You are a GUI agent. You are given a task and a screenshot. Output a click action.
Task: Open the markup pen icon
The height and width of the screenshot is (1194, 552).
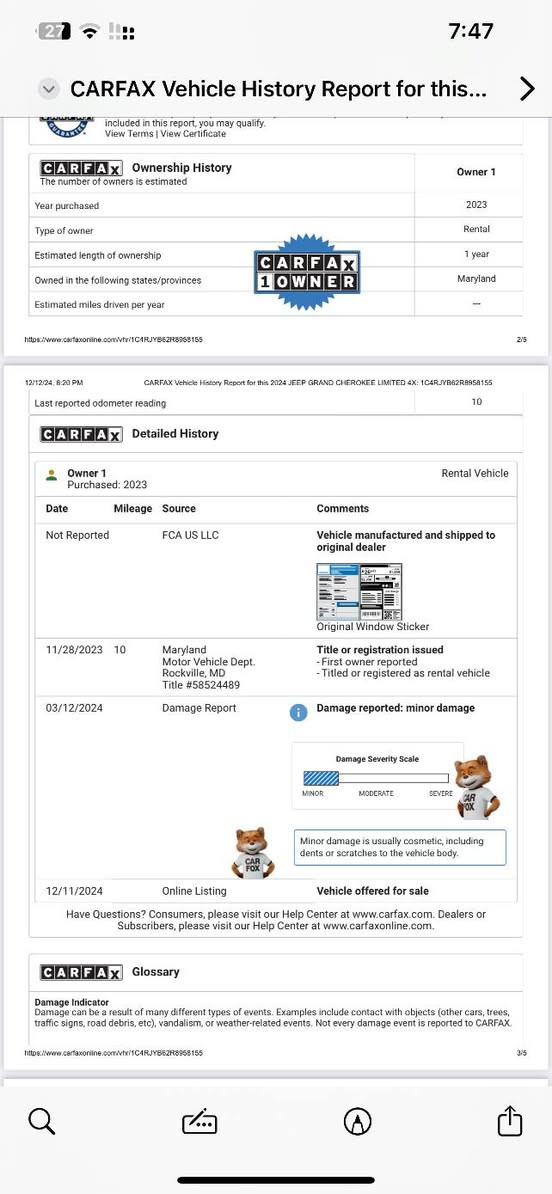pyautogui.click(x=358, y=1121)
